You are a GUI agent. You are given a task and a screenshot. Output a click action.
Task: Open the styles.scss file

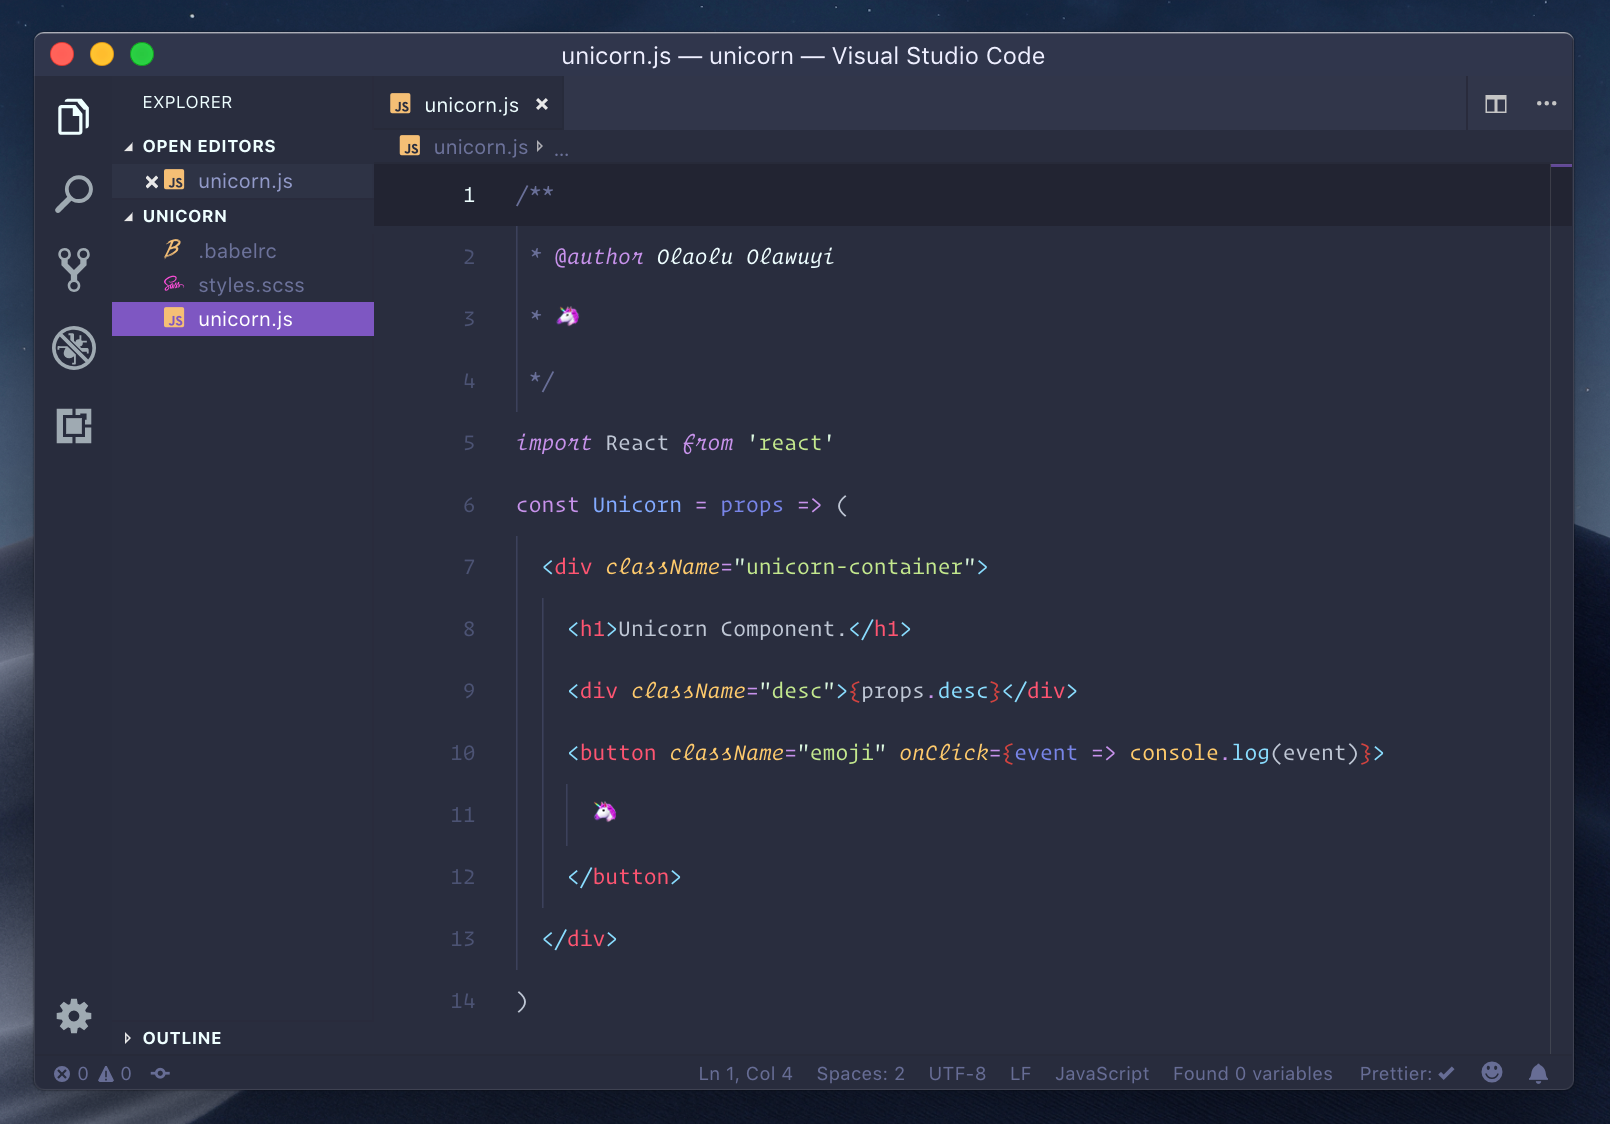(250, 284)
